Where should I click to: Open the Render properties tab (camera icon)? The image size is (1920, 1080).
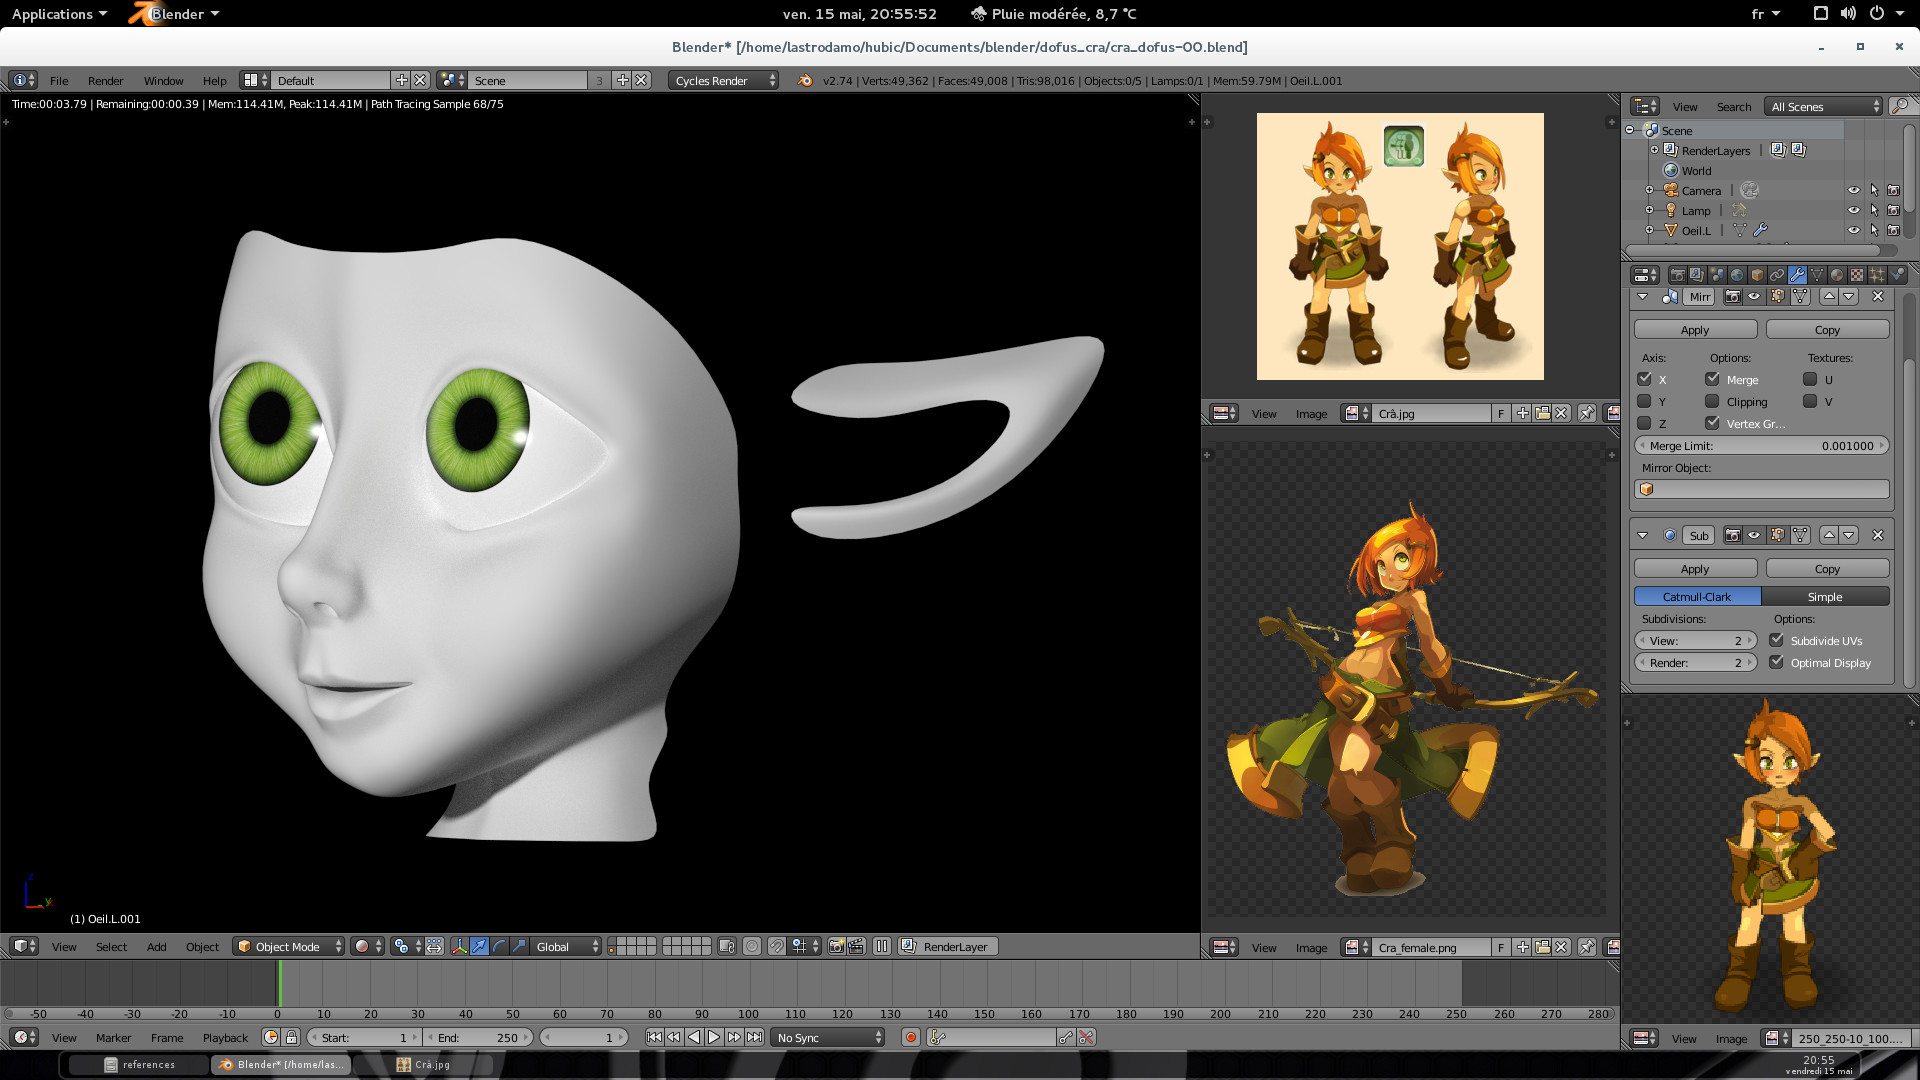1677,275
